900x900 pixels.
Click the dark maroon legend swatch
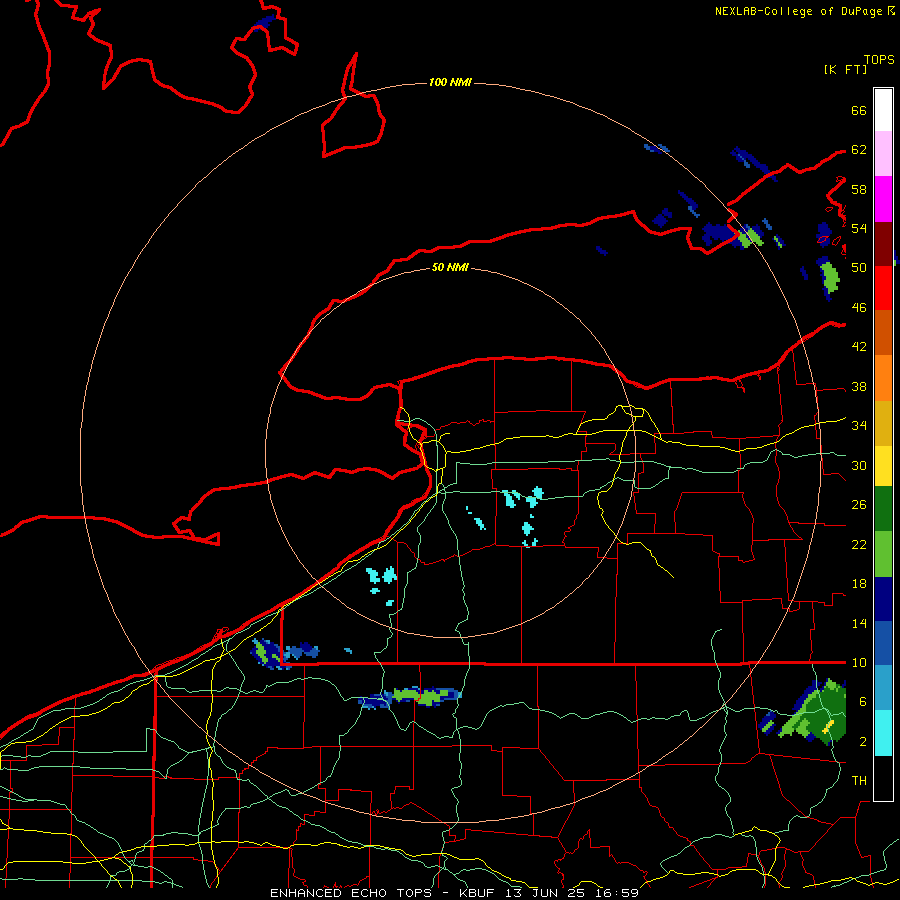click(x=883, y=244)
